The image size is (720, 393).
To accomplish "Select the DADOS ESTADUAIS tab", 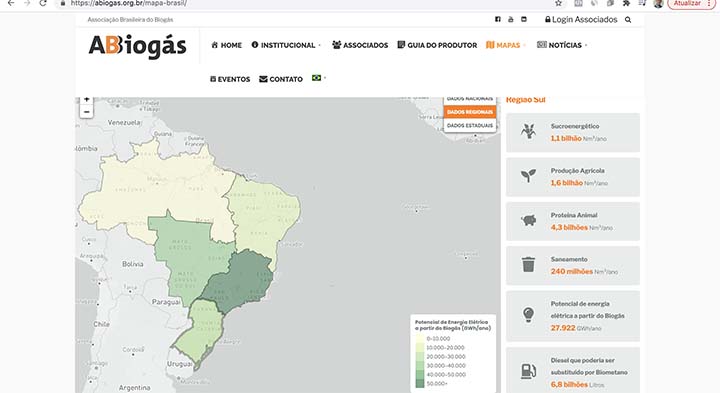I will [x=470, y=125].
